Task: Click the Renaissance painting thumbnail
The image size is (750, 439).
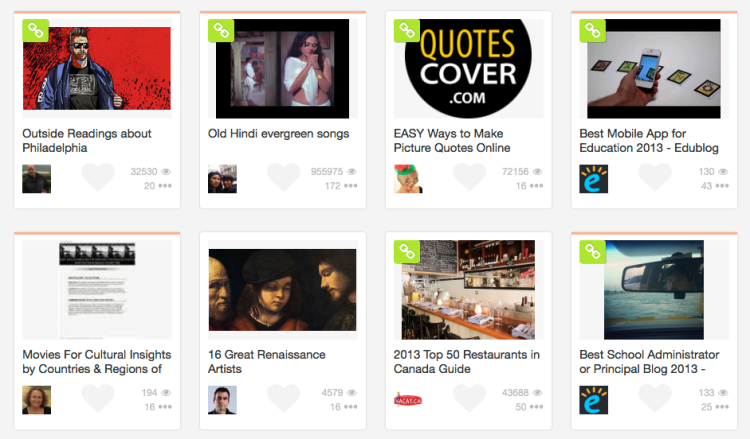Action: tap(282, 290)
